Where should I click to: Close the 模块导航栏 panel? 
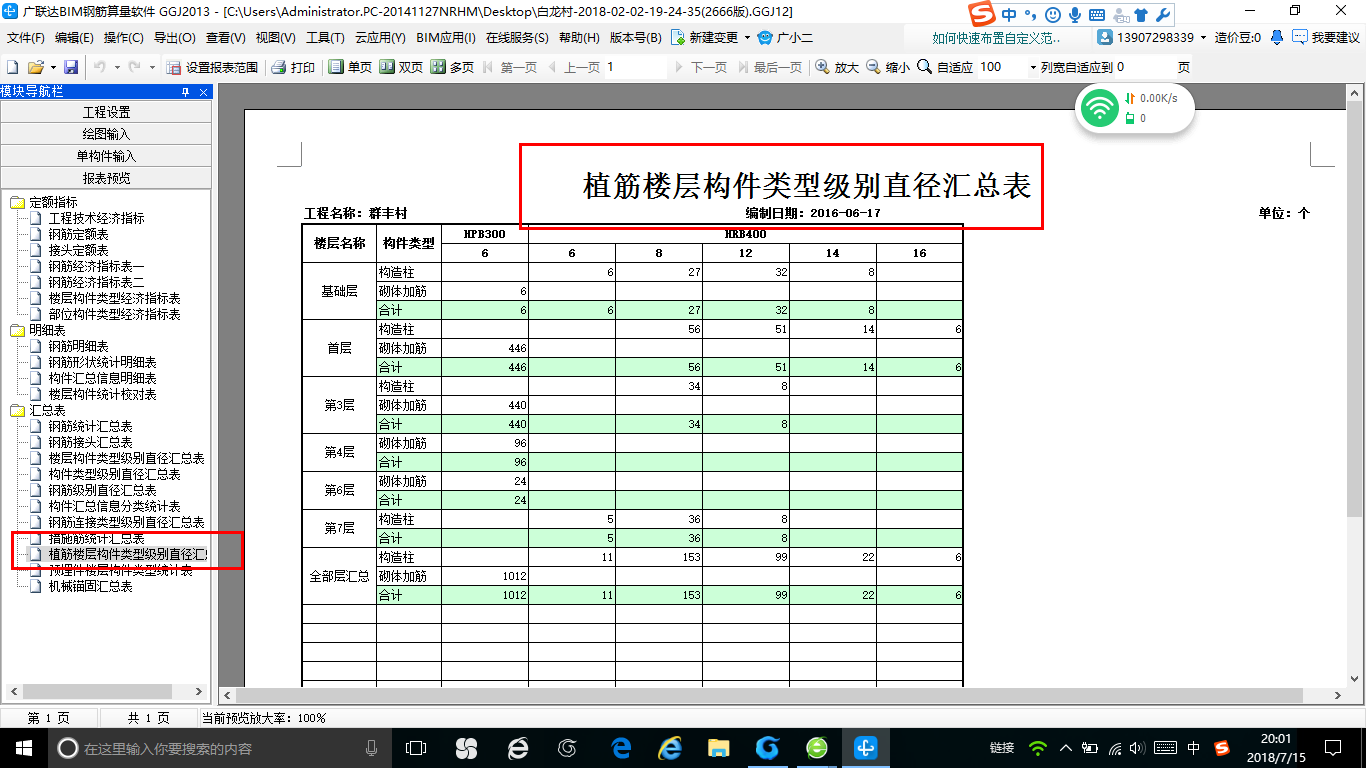tap(204, 92)
